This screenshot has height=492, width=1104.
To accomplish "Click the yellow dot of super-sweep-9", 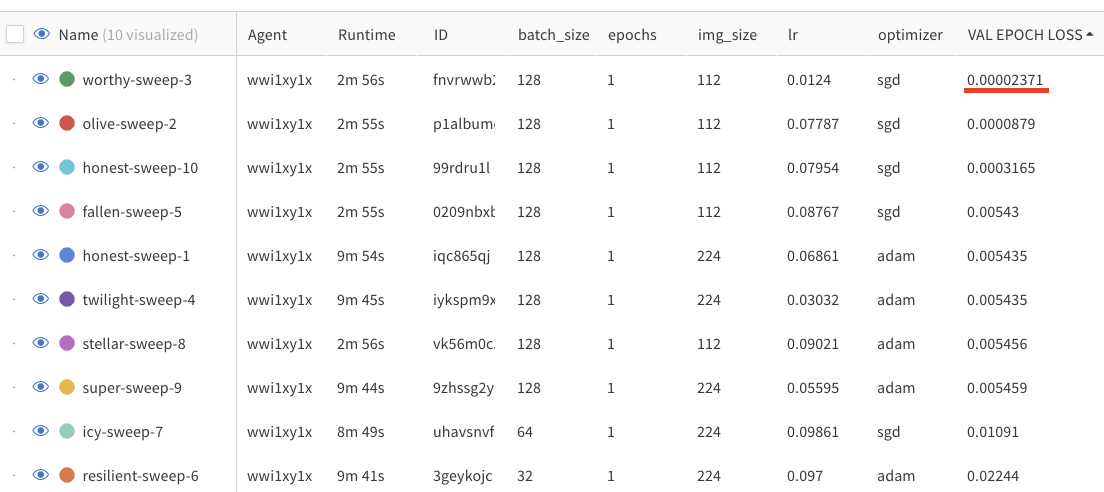I will (67, 387).
